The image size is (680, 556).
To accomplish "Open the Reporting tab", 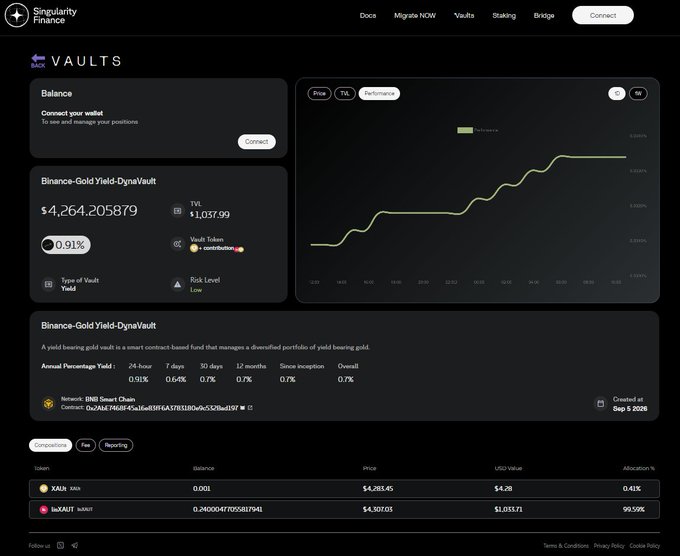I will click(x=116, y=445).
